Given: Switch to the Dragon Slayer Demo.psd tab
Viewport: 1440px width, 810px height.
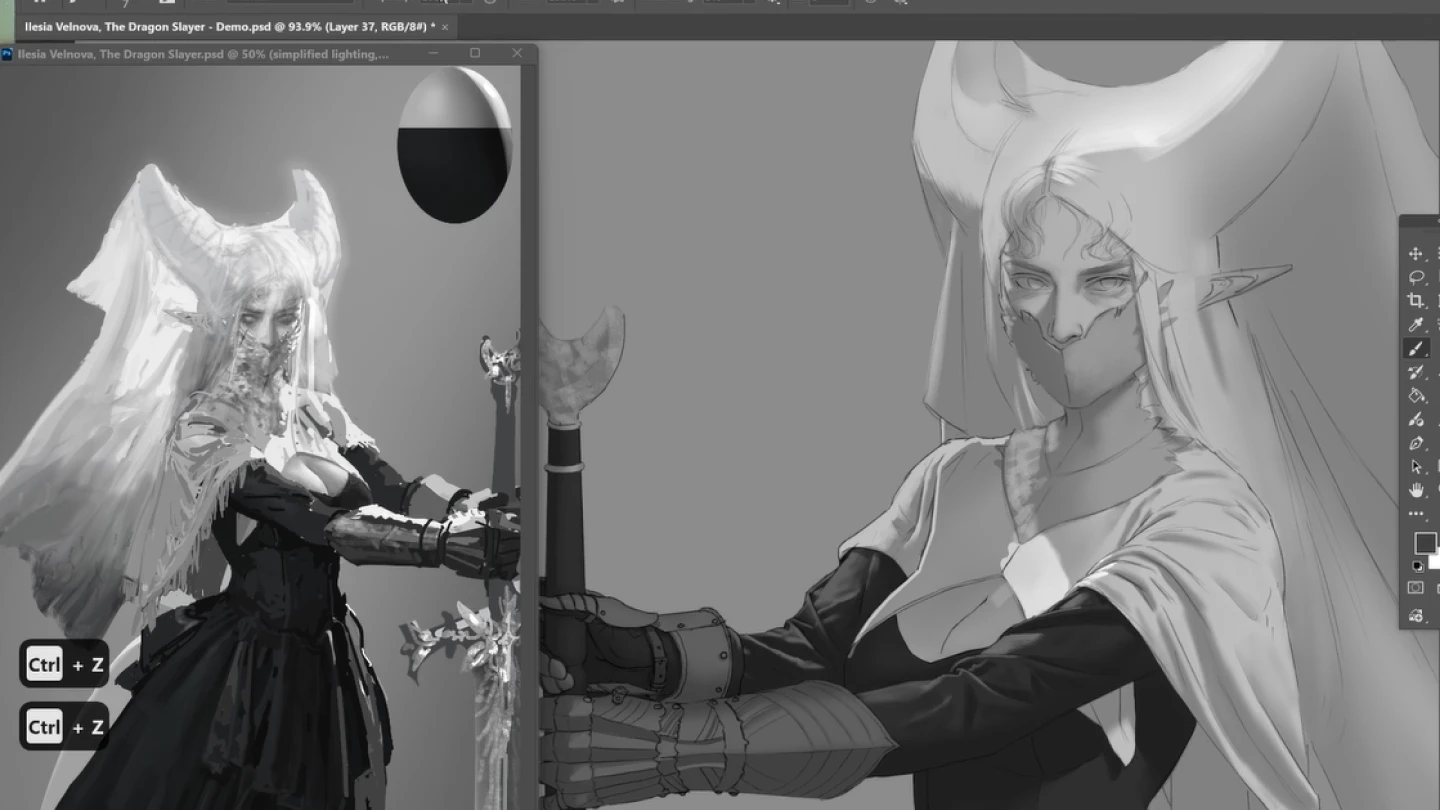Looking at the screenshot, I should [x=220, y=27].
